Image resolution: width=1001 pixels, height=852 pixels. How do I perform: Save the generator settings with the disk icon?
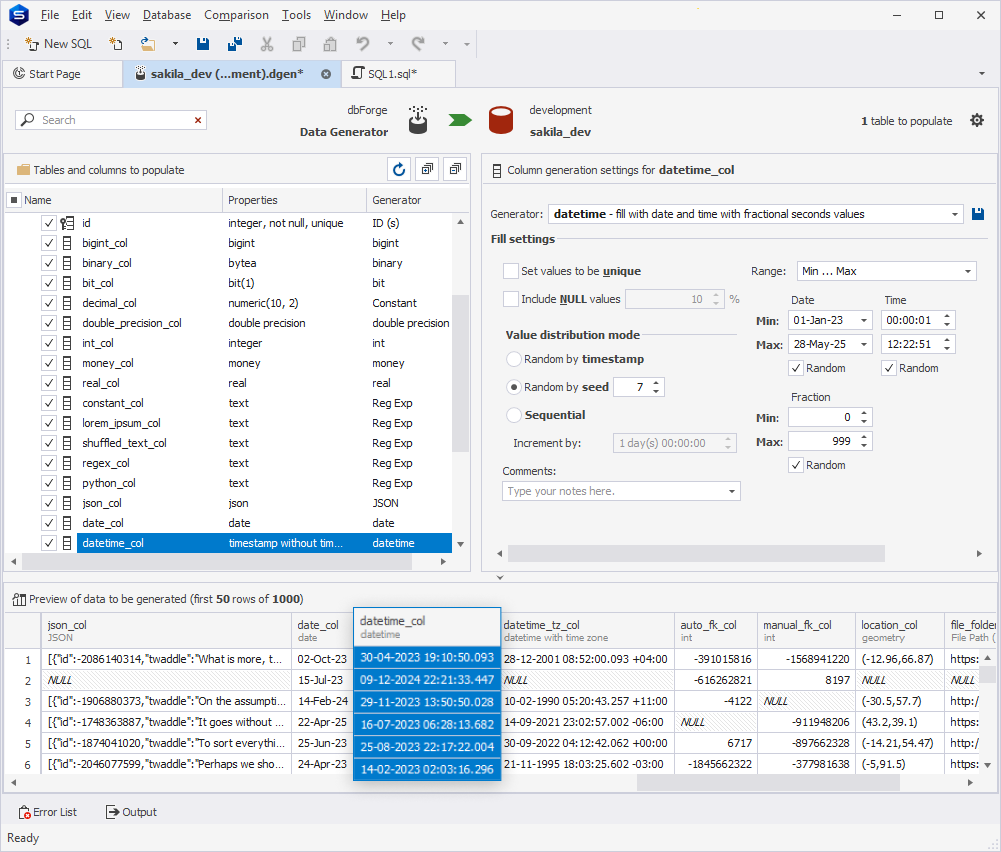(x=978, y=214)
